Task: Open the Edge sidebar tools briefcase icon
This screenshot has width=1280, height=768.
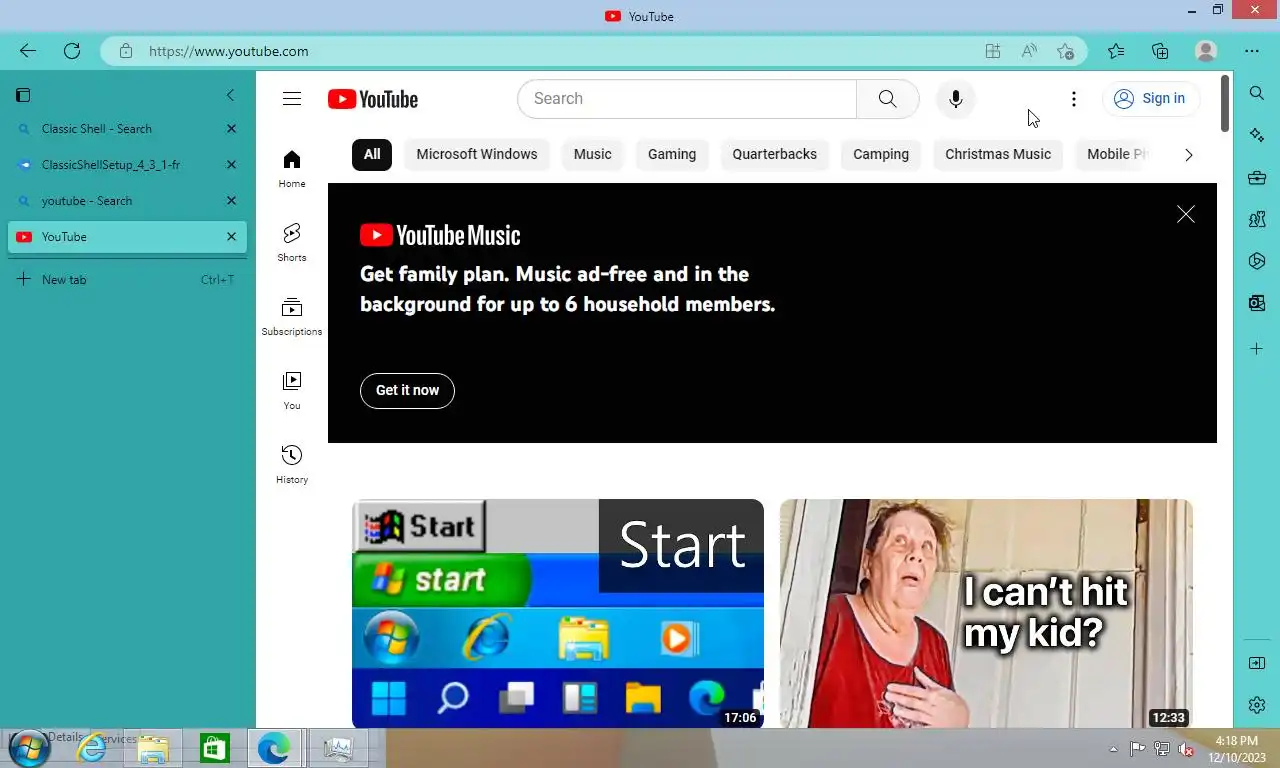Action: point(1257,178)
